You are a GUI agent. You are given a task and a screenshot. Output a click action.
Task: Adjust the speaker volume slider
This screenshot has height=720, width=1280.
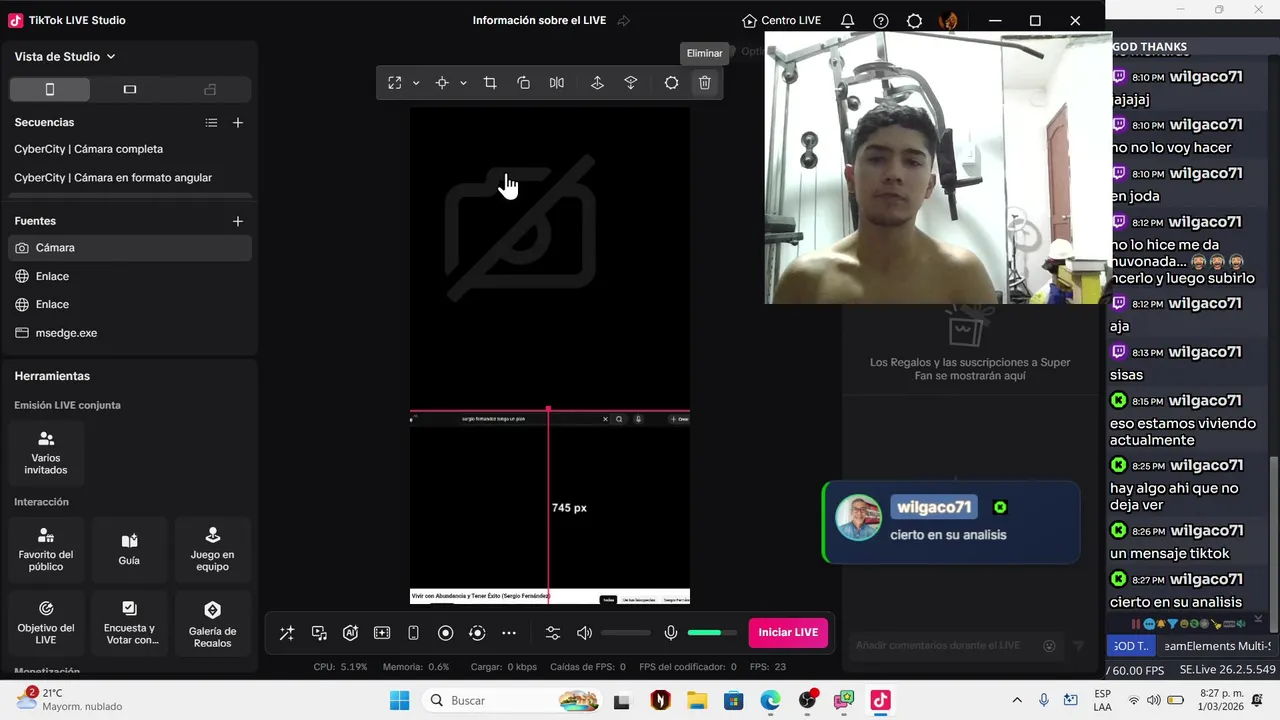point(625,633)
